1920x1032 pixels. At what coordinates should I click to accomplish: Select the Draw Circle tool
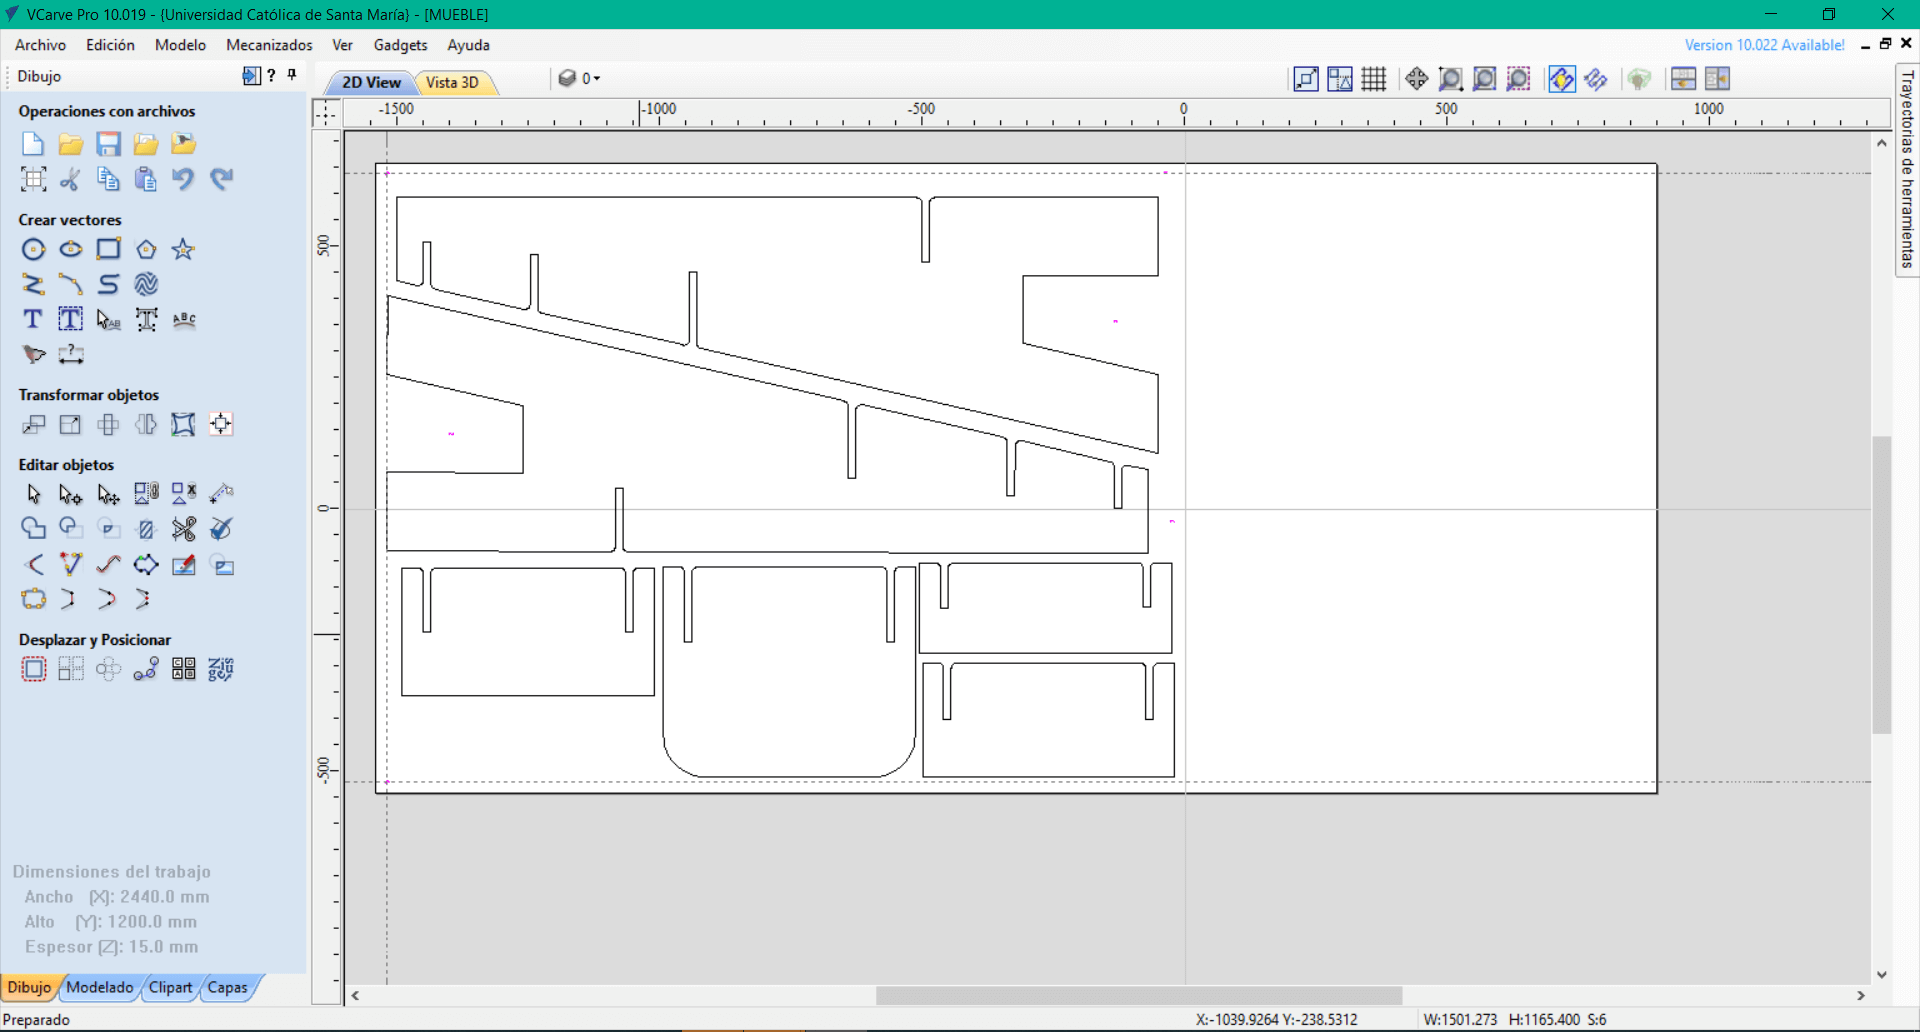tap(33, 249)
